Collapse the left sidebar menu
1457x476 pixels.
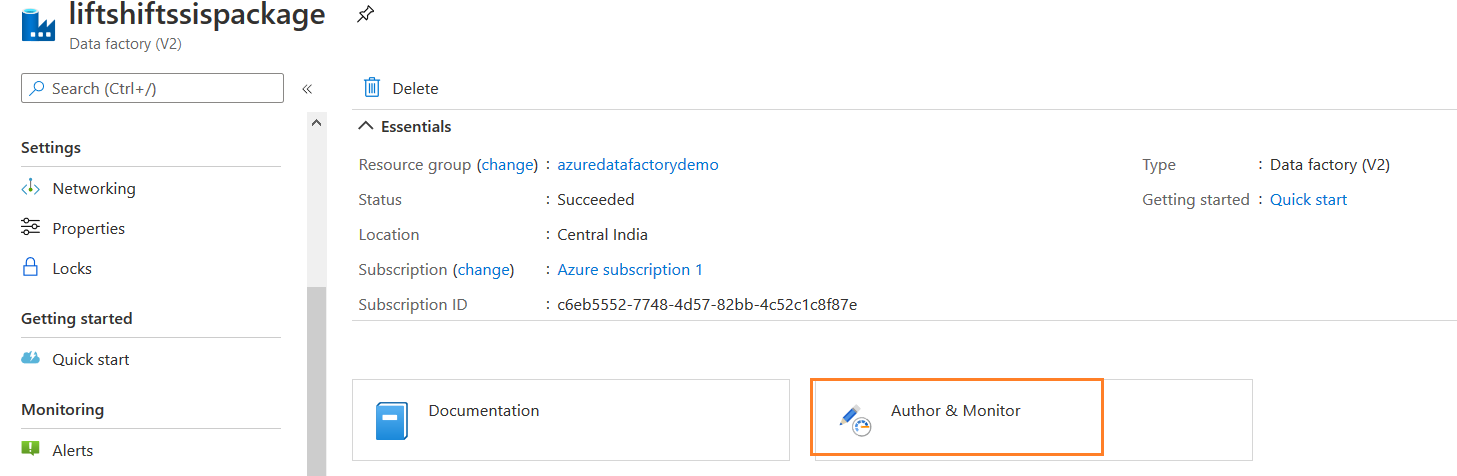coord(307,89)
